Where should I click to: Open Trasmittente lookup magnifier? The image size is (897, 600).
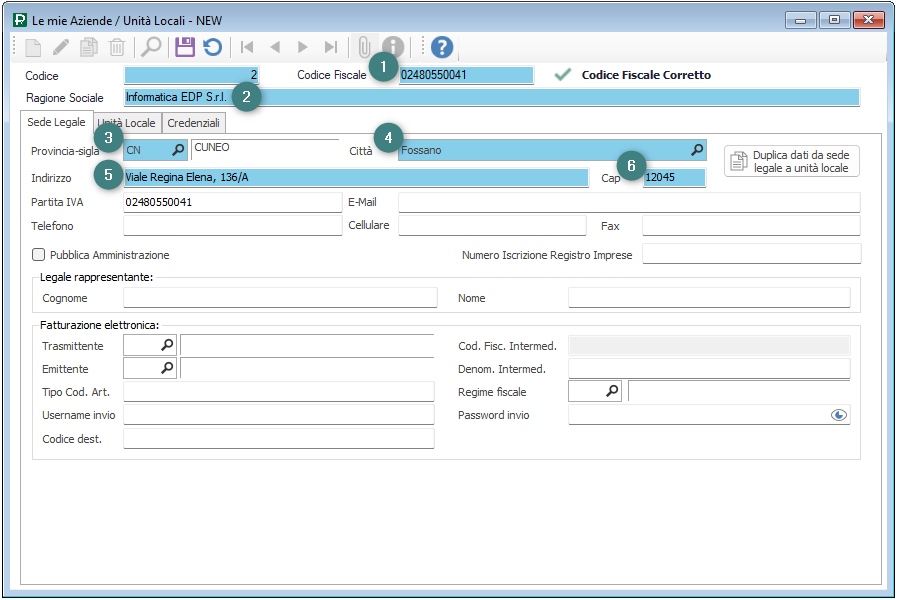(x=167, y=345)
